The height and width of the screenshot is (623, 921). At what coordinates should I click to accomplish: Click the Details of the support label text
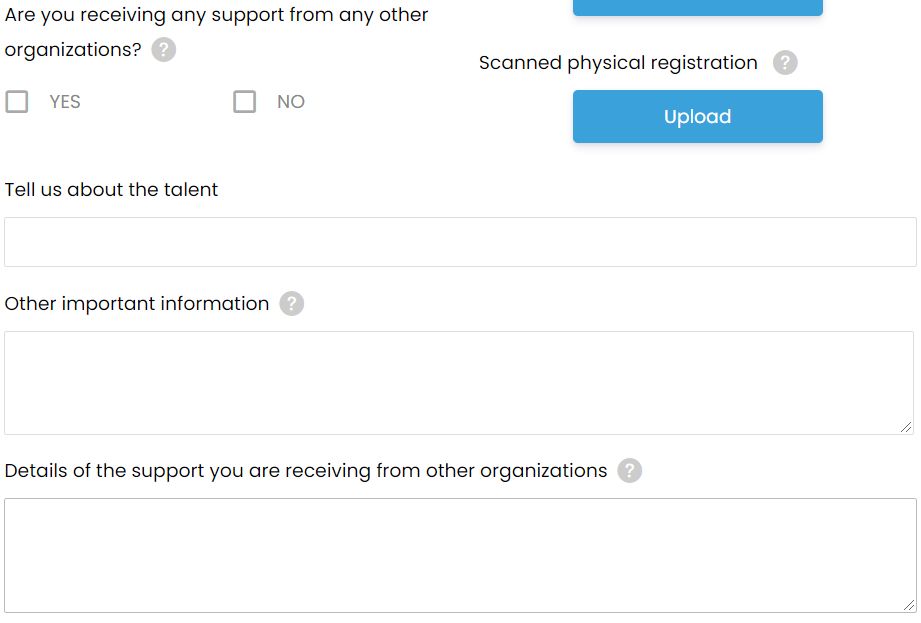click(x=305, y=471)
